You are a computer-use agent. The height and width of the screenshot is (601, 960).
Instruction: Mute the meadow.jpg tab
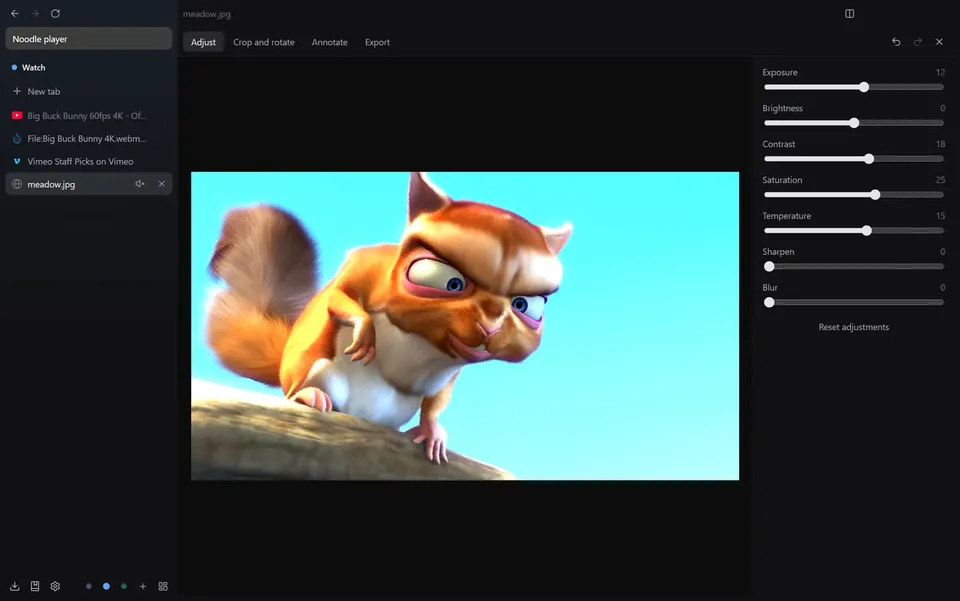[140, 184]
